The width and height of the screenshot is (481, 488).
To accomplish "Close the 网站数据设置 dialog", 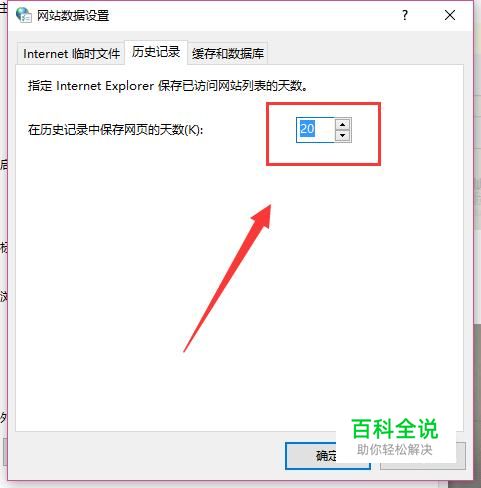I will click(450, 15).
